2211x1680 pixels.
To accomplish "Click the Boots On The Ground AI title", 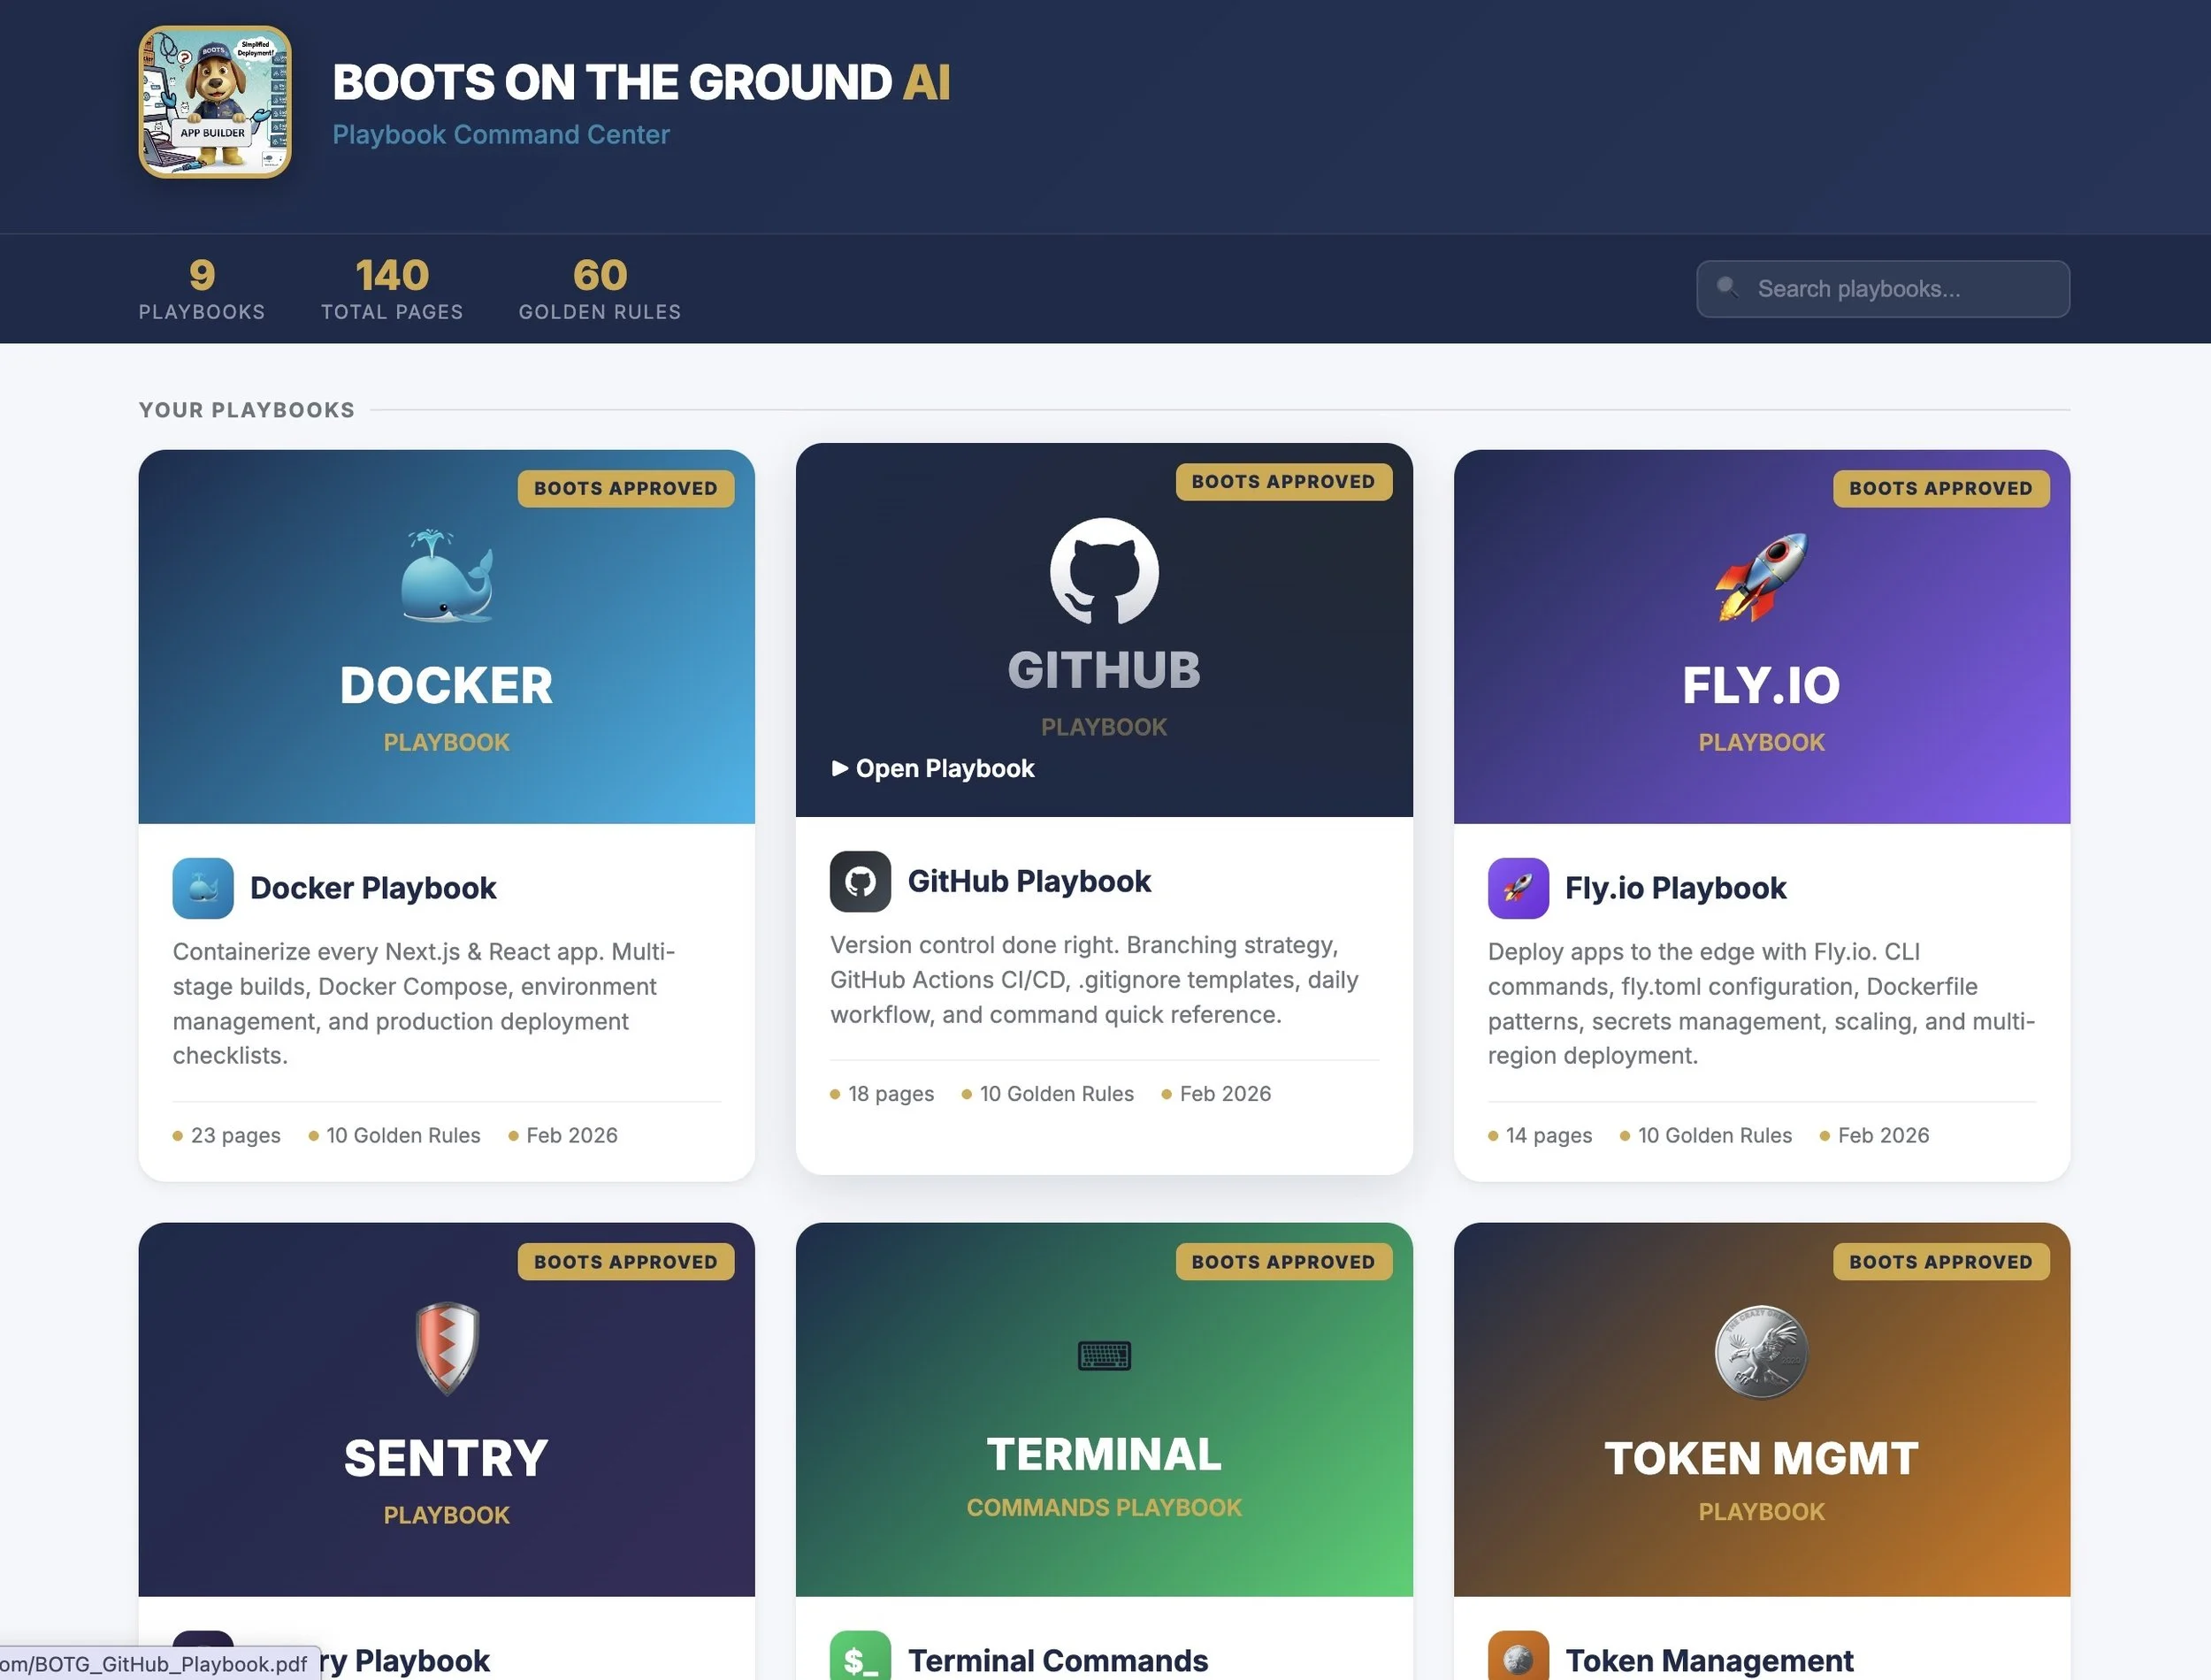I will 641,82.
